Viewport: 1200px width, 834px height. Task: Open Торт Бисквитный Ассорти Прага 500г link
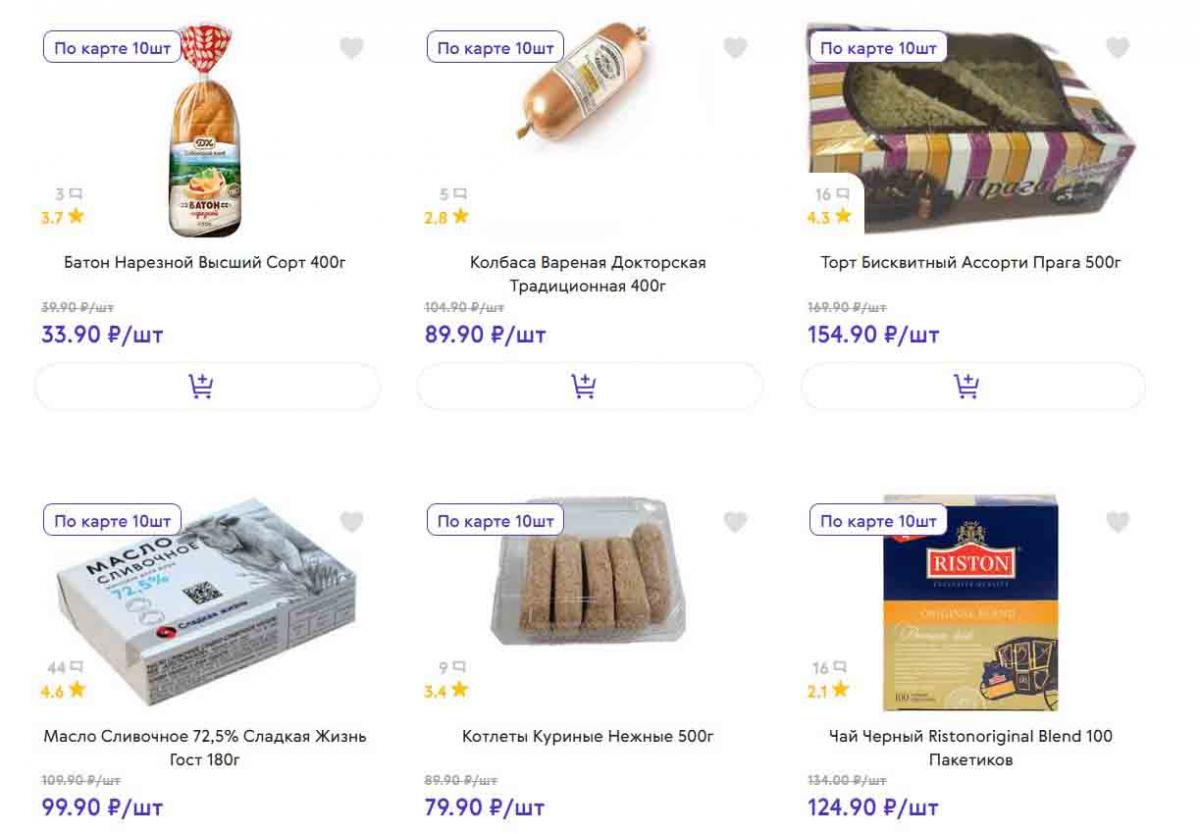pos(971,263)
